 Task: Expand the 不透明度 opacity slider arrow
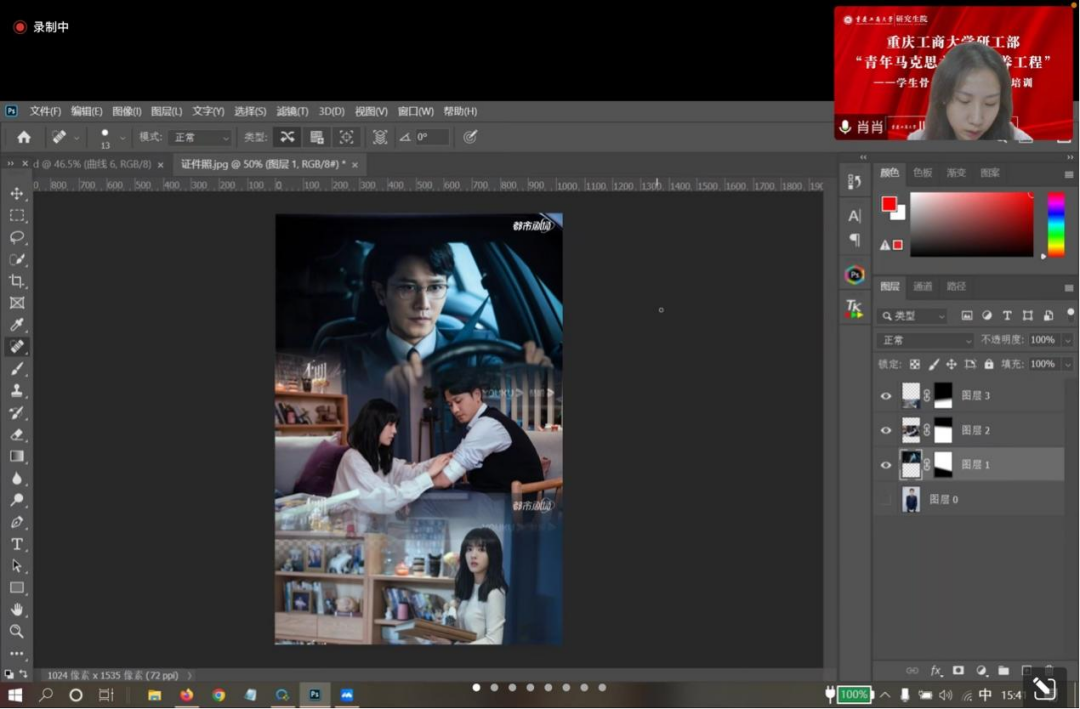click(x=1068, y=340)
